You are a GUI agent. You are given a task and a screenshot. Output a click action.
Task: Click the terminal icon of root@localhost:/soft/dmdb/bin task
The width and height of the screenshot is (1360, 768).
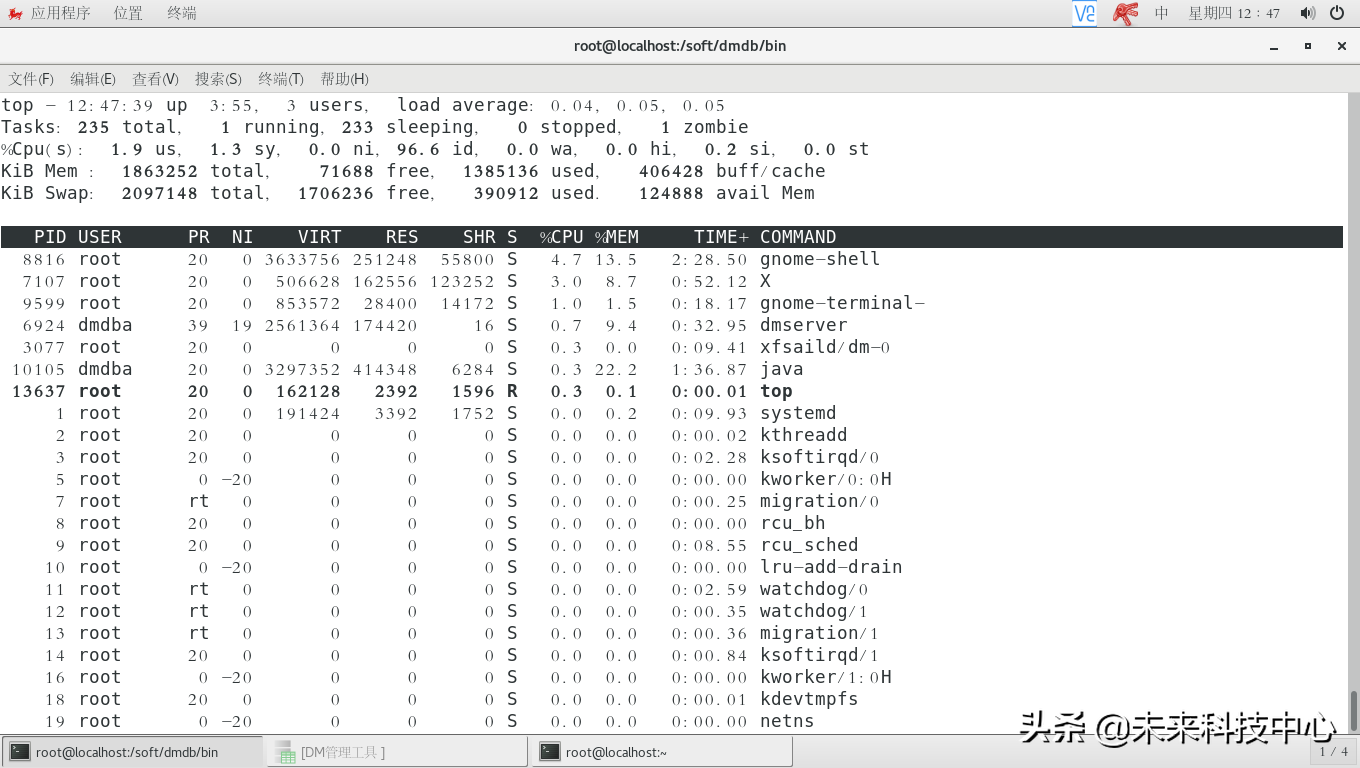point(20,752)
